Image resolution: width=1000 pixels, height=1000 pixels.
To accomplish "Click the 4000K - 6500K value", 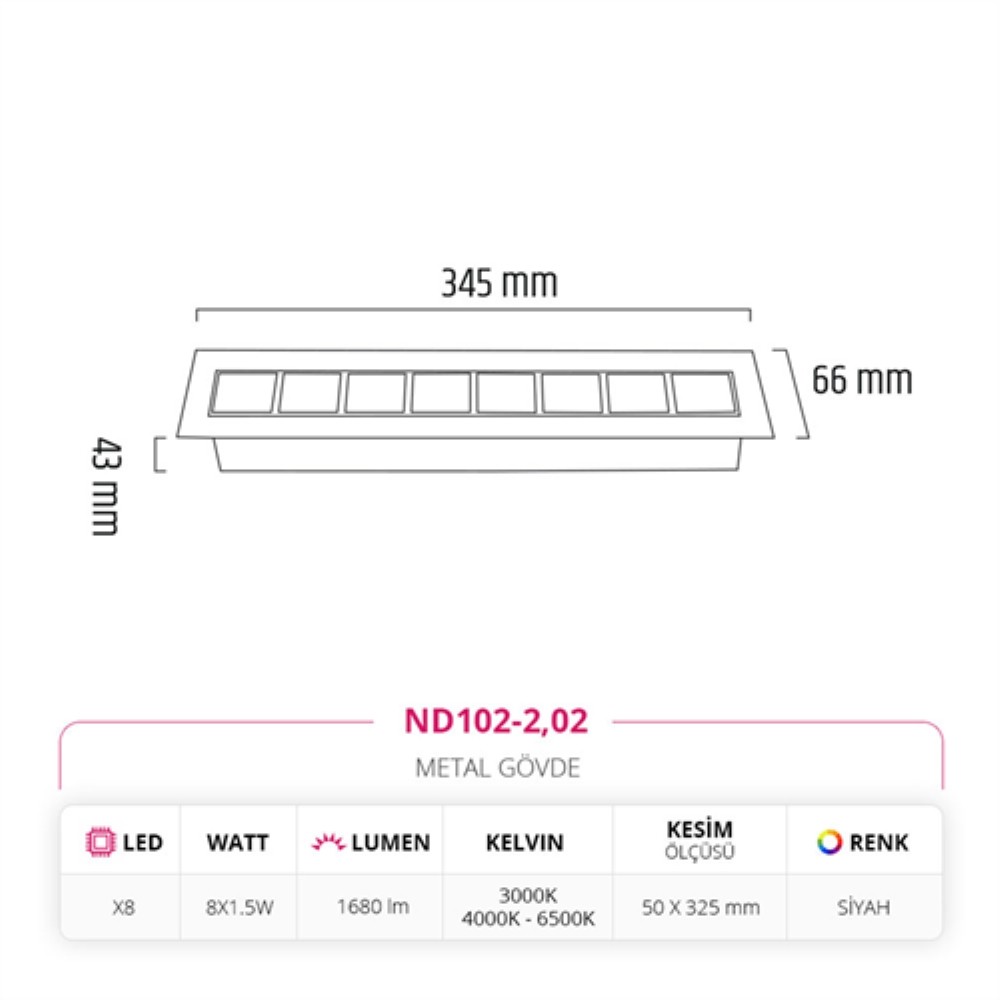I will pyautogui.click(x=528, y=919).
